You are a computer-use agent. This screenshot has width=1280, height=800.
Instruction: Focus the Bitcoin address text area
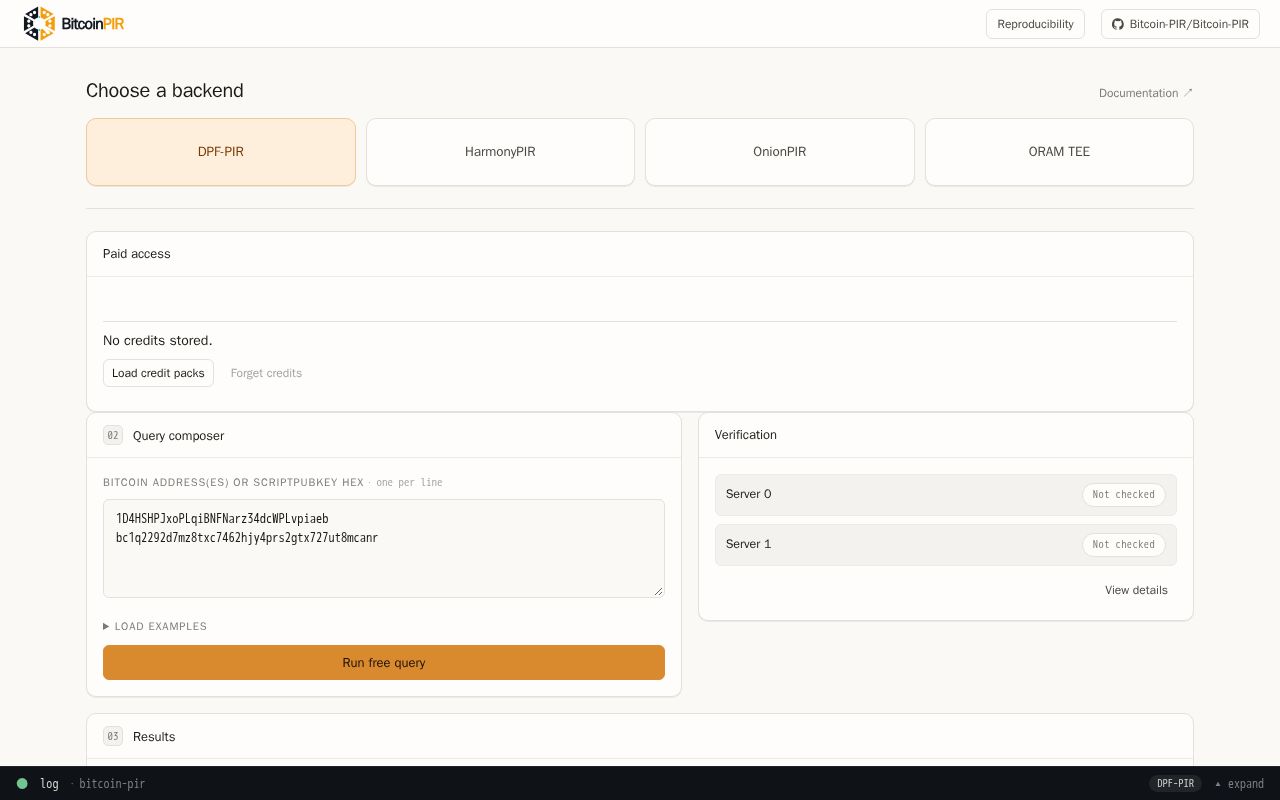click(x=384, y=548)
